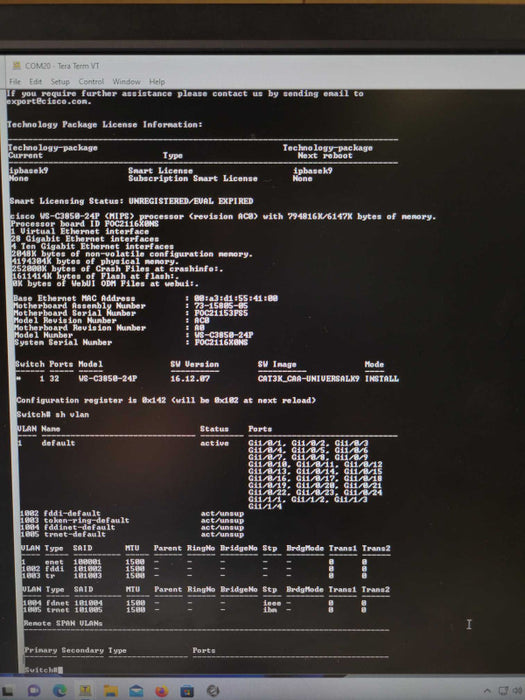Click the MAC address 00:a3:d1:55:41:00
This screenshot has height=700, width=525.
236,298
